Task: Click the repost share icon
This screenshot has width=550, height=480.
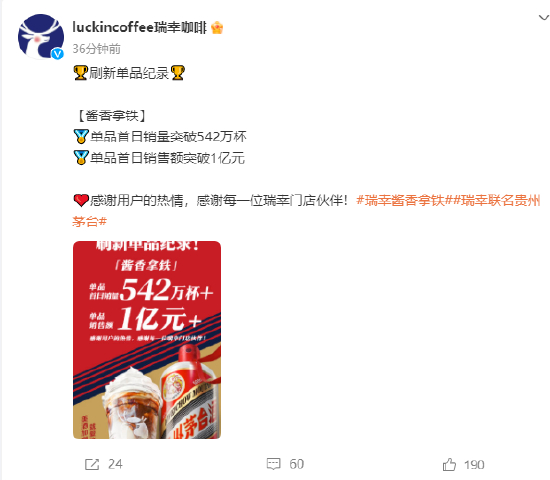Action: click(x=92, y=465)
